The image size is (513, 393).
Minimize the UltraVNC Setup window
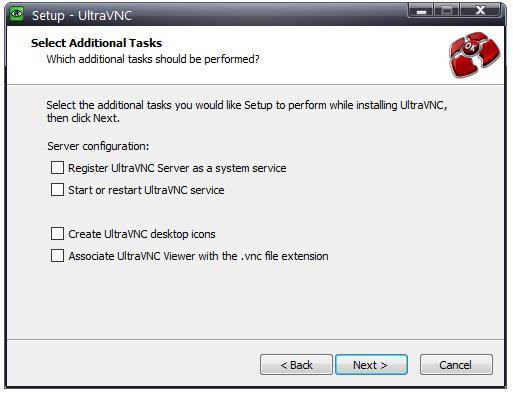point(421,11)
